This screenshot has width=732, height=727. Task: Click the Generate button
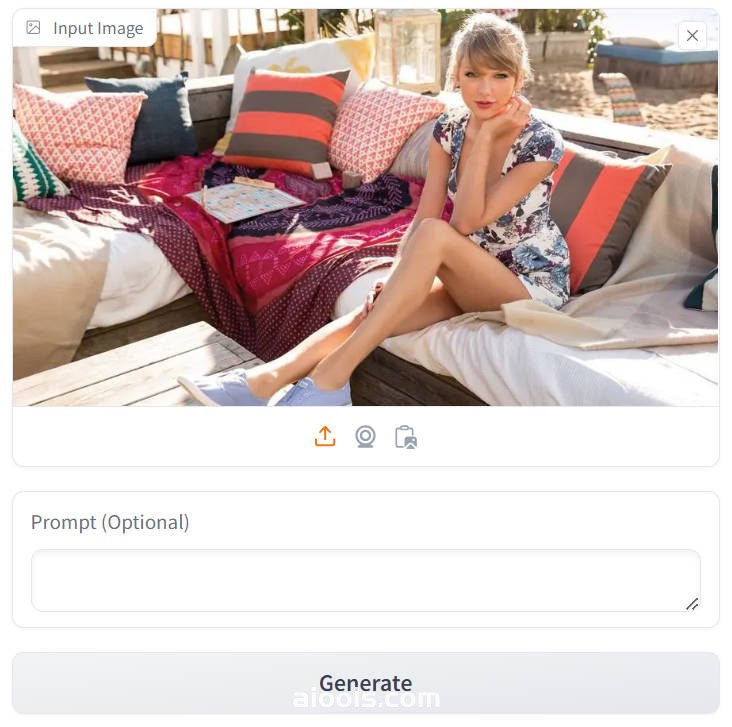(x=366, y=683)
